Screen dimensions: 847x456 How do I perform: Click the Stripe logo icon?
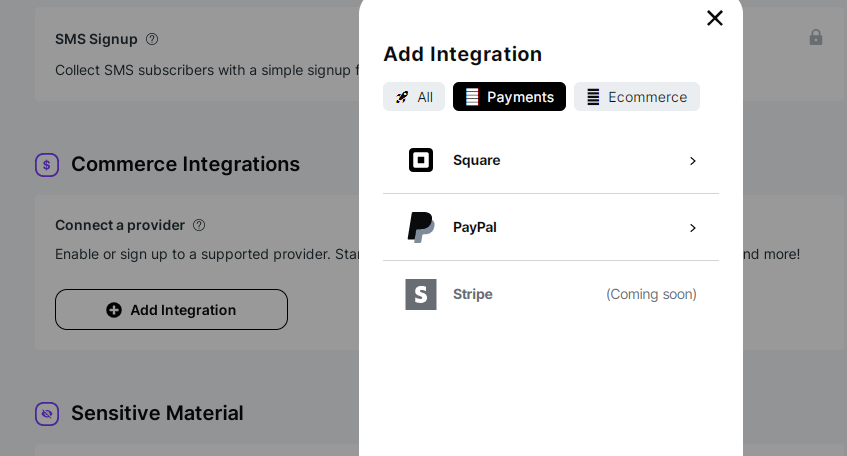[421, 294]
